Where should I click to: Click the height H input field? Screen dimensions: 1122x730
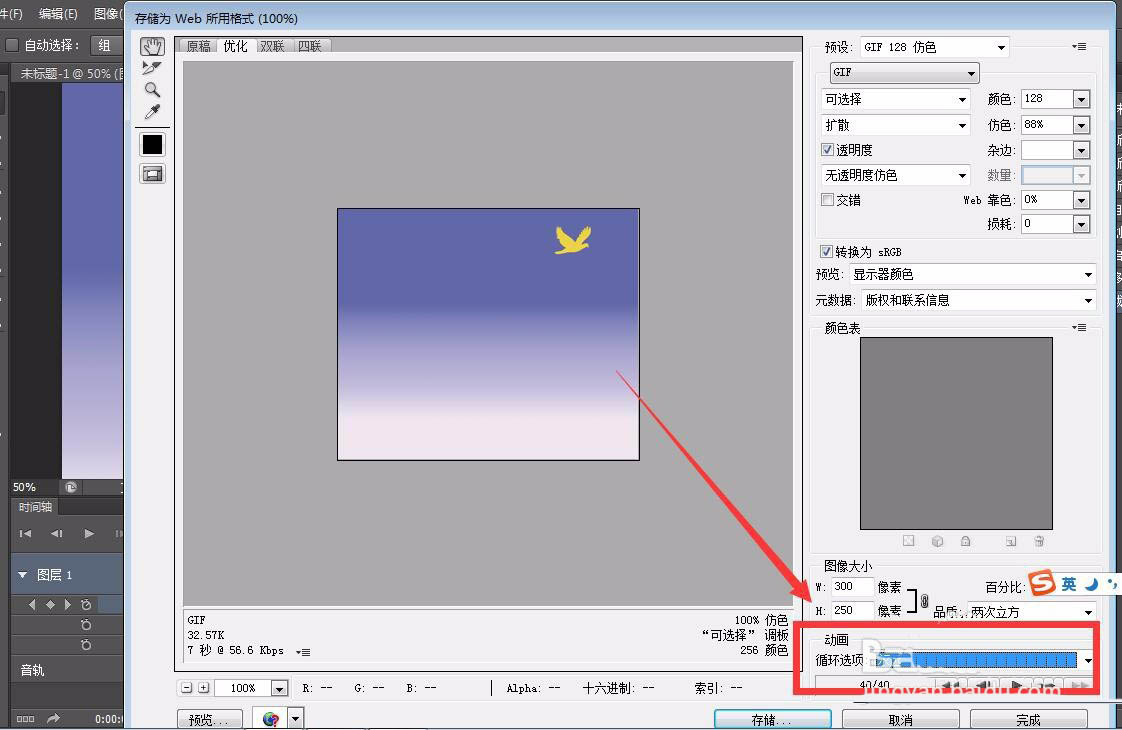(x=852, y=610)
